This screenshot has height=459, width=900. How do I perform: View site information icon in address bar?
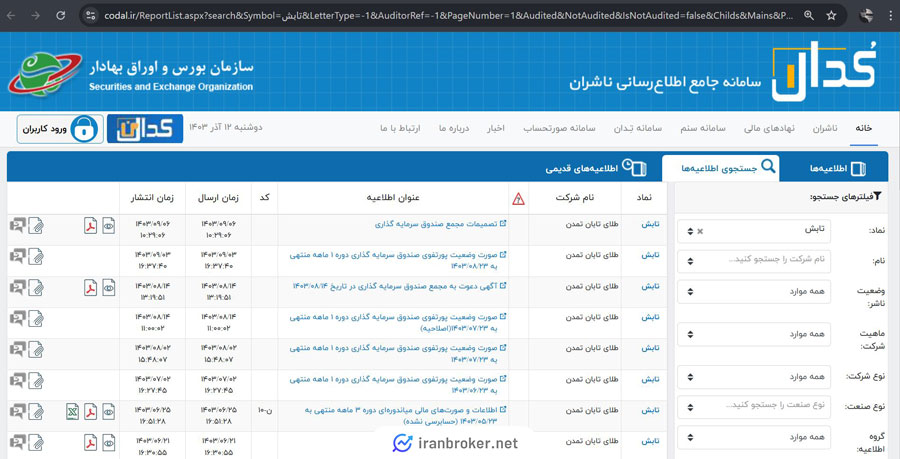tap(91, 15)
